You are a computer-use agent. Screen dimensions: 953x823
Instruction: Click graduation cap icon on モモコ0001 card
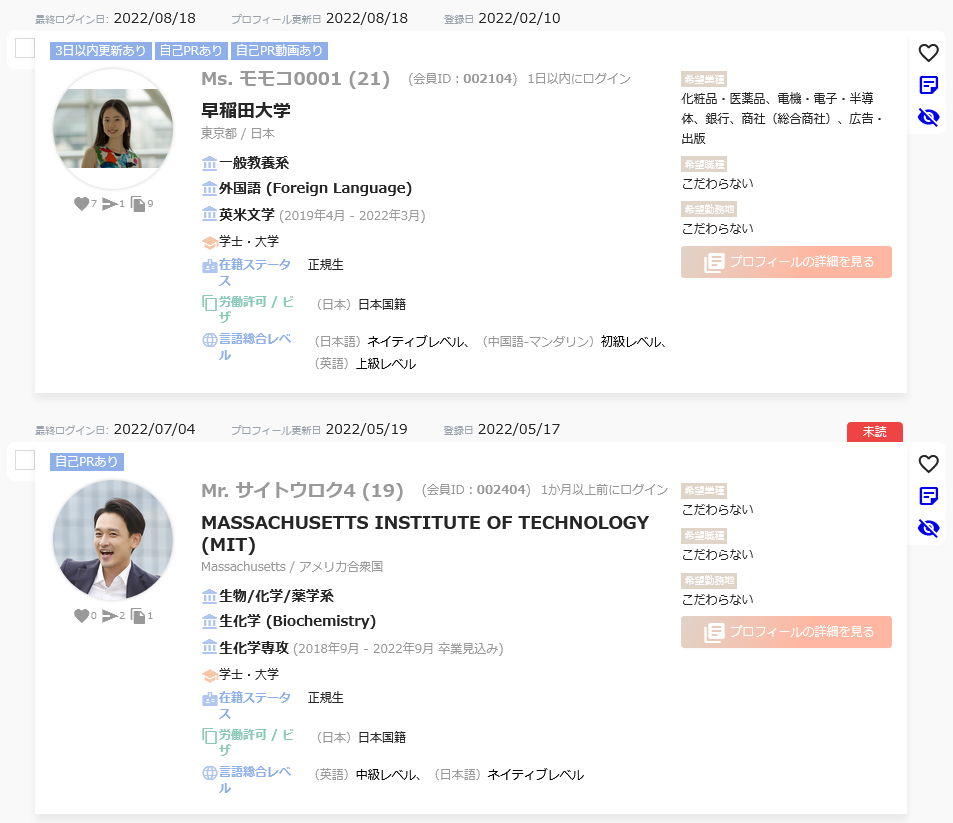coord(210,243)
